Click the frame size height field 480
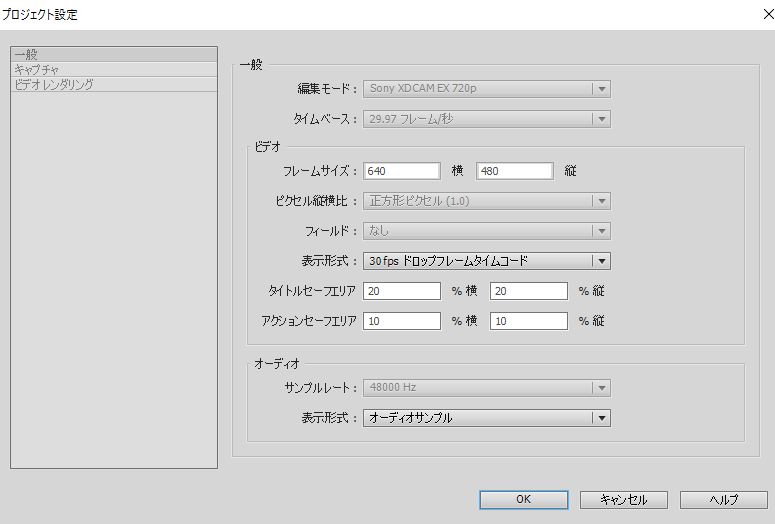Viewport: 775px width, 524px height. pos(515,171)
